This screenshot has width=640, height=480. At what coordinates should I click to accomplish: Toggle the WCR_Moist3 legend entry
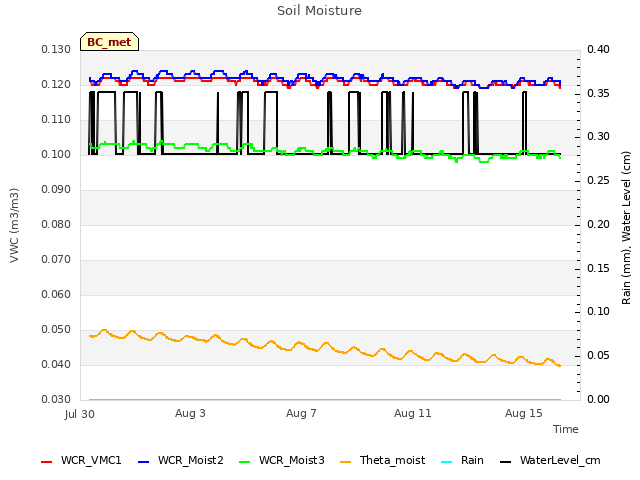click(x=282, y=461)
